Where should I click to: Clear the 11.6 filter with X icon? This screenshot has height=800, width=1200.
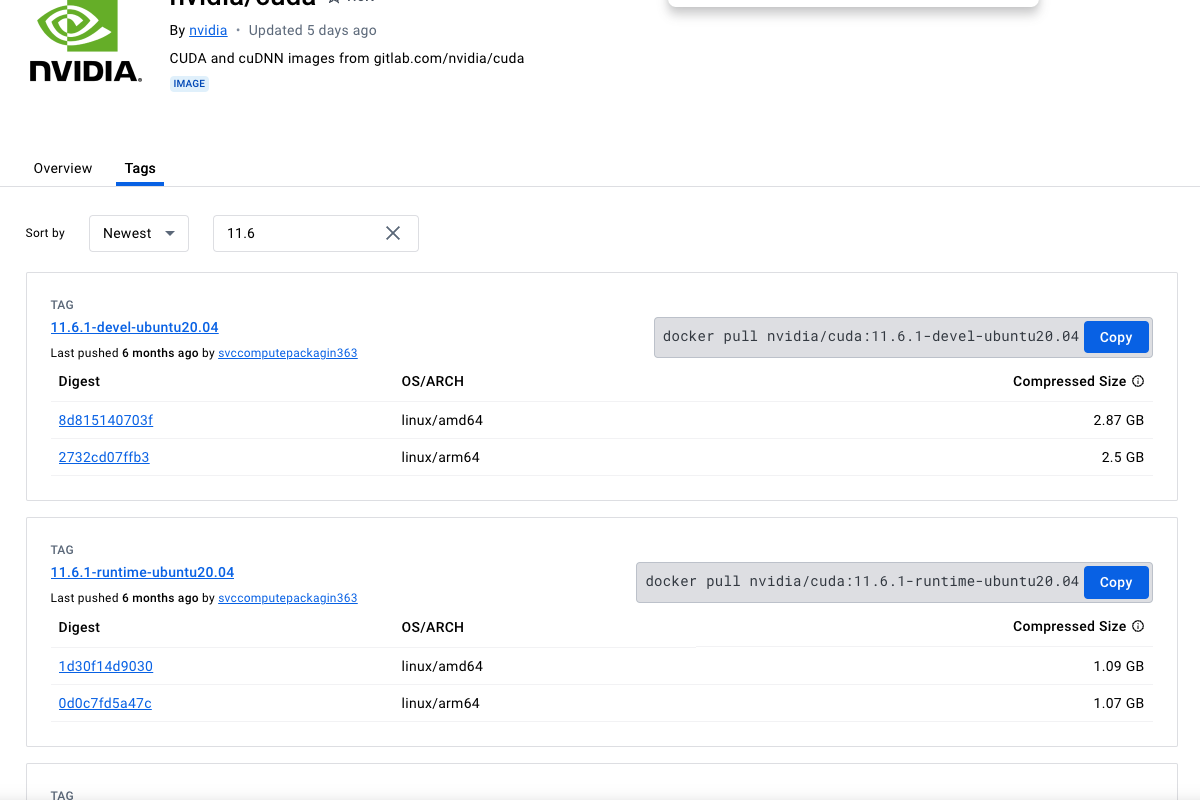pyautogui.click(x=393, y=233)
